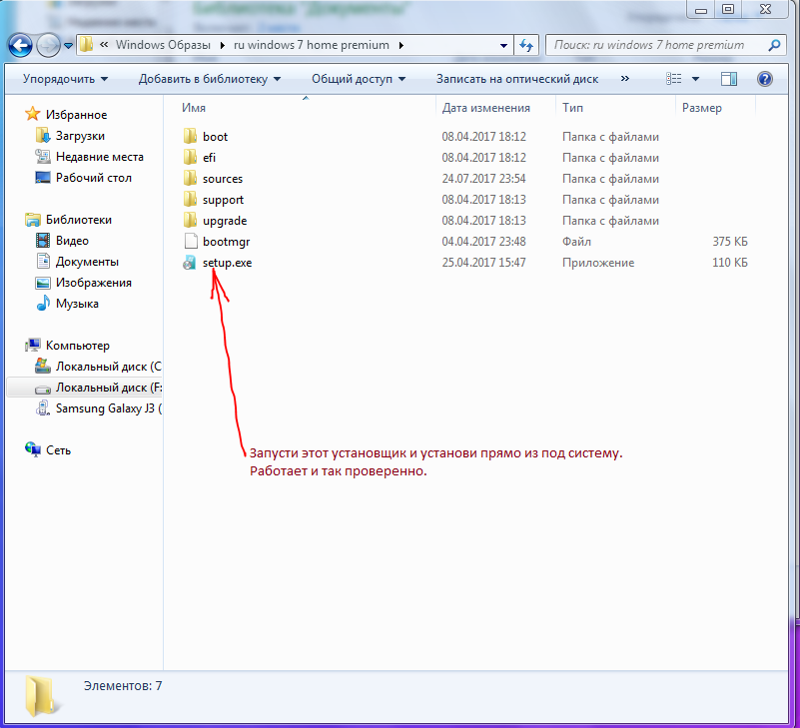Click the change view icon
The height and width of the screenshot is (728, 800).
tap(673, 79)
